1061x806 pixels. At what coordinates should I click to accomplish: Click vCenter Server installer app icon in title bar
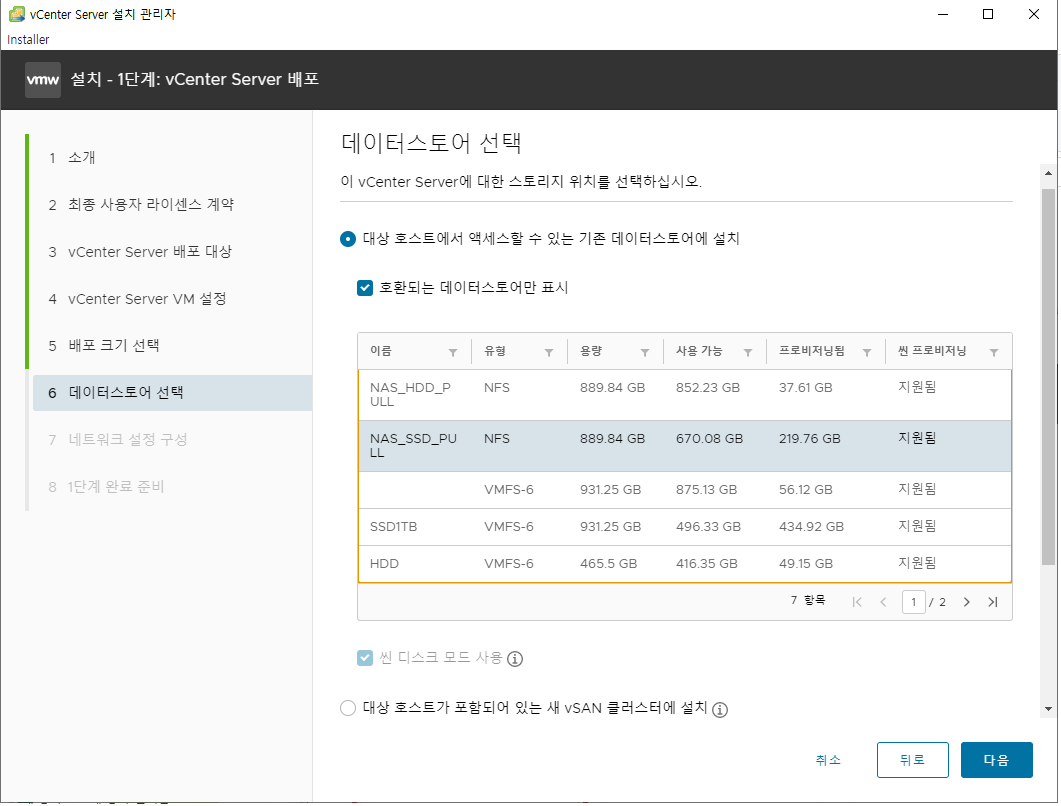coord(16,14)
